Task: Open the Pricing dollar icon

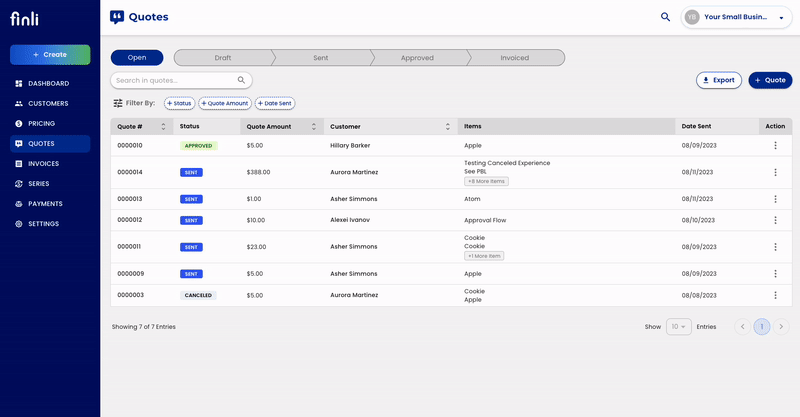Action: (x=19, y=124)
